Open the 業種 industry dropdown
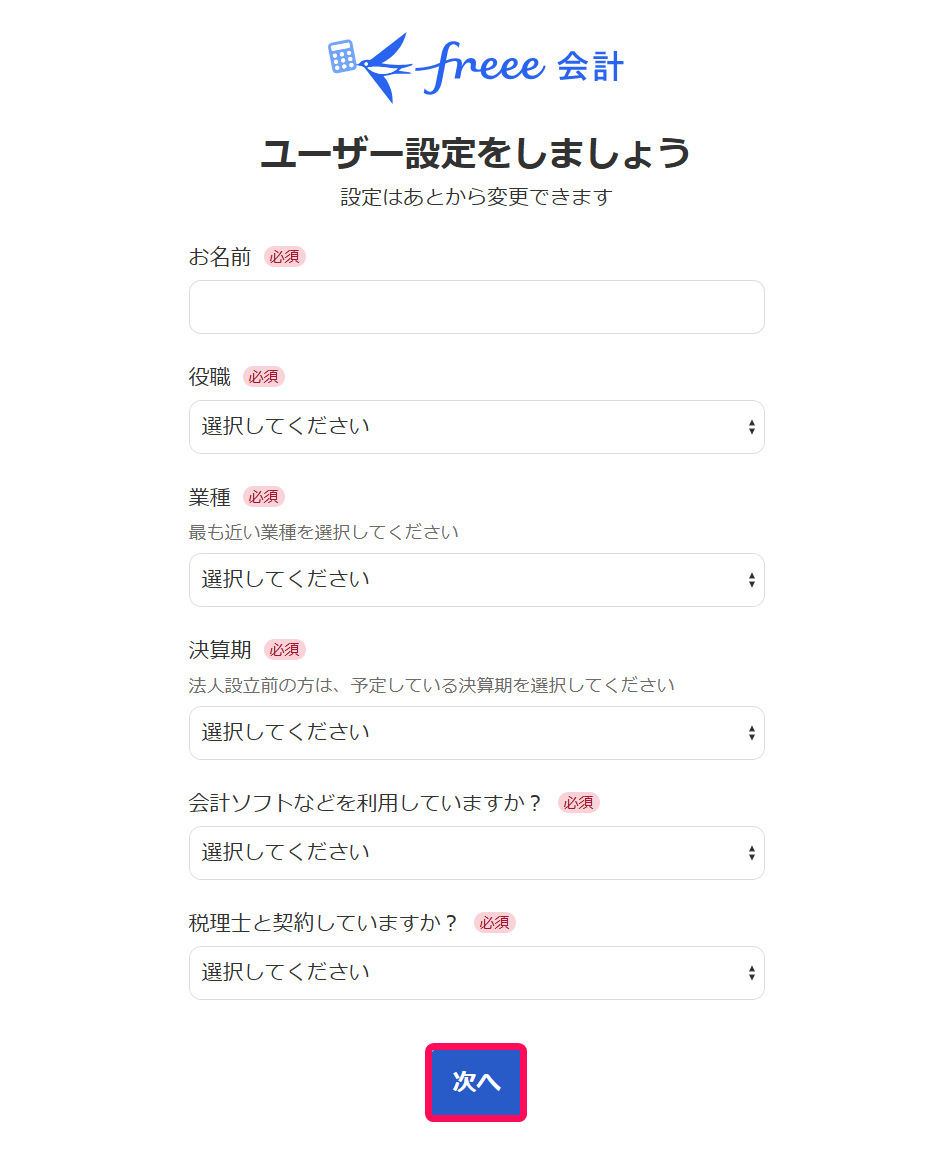The image size is (950, 1167). (x=476, y=580)
